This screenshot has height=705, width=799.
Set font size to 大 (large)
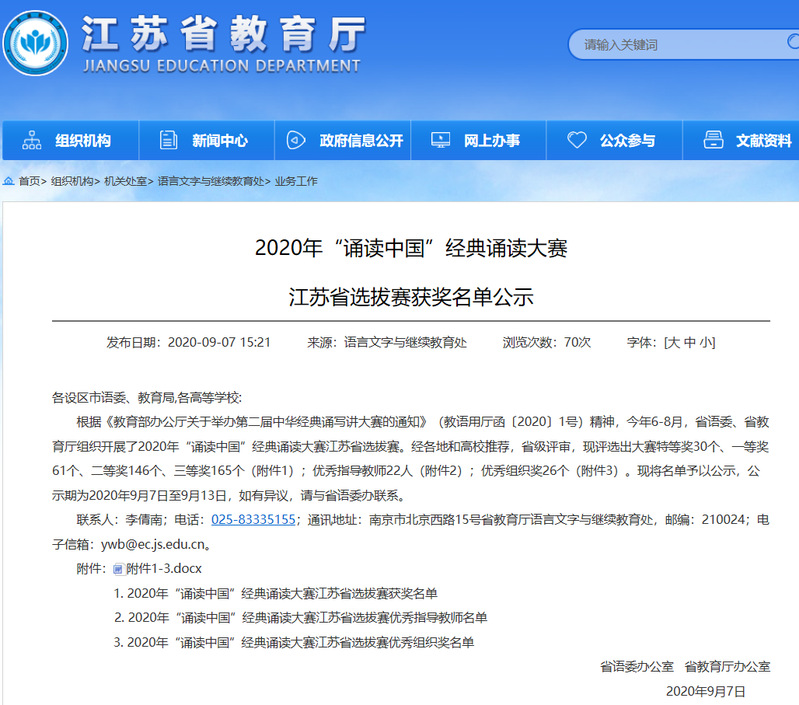pos(674,342)
